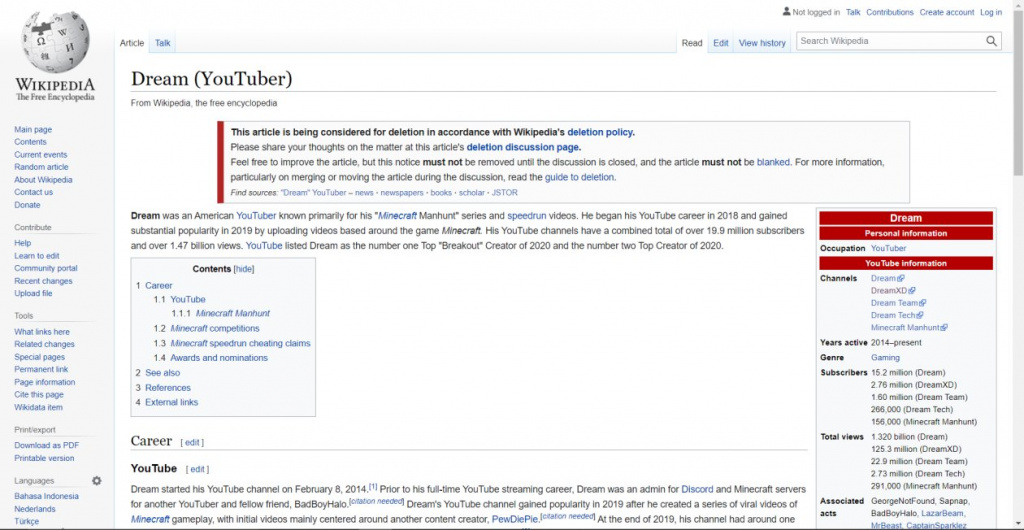
Task: Edit the YouTube section
Action: [197, 469]
